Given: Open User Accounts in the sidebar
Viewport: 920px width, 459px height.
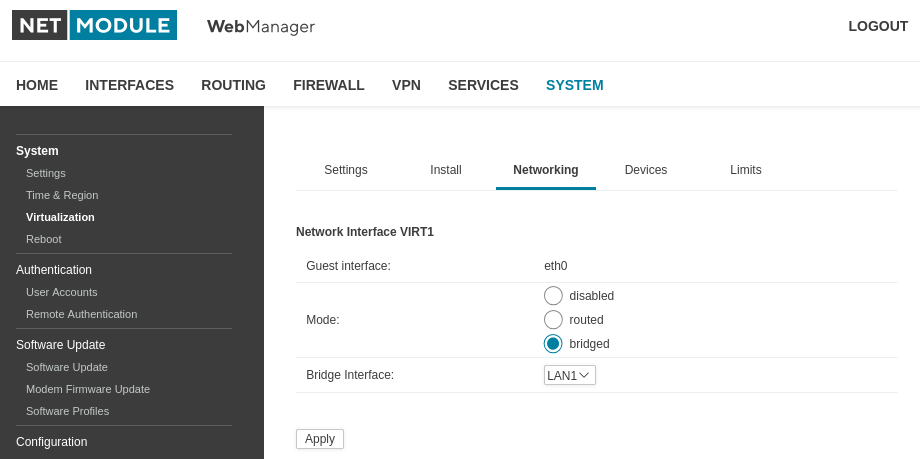Looking at the screenshot, I should pyautogui.click(x=62, y=292).
